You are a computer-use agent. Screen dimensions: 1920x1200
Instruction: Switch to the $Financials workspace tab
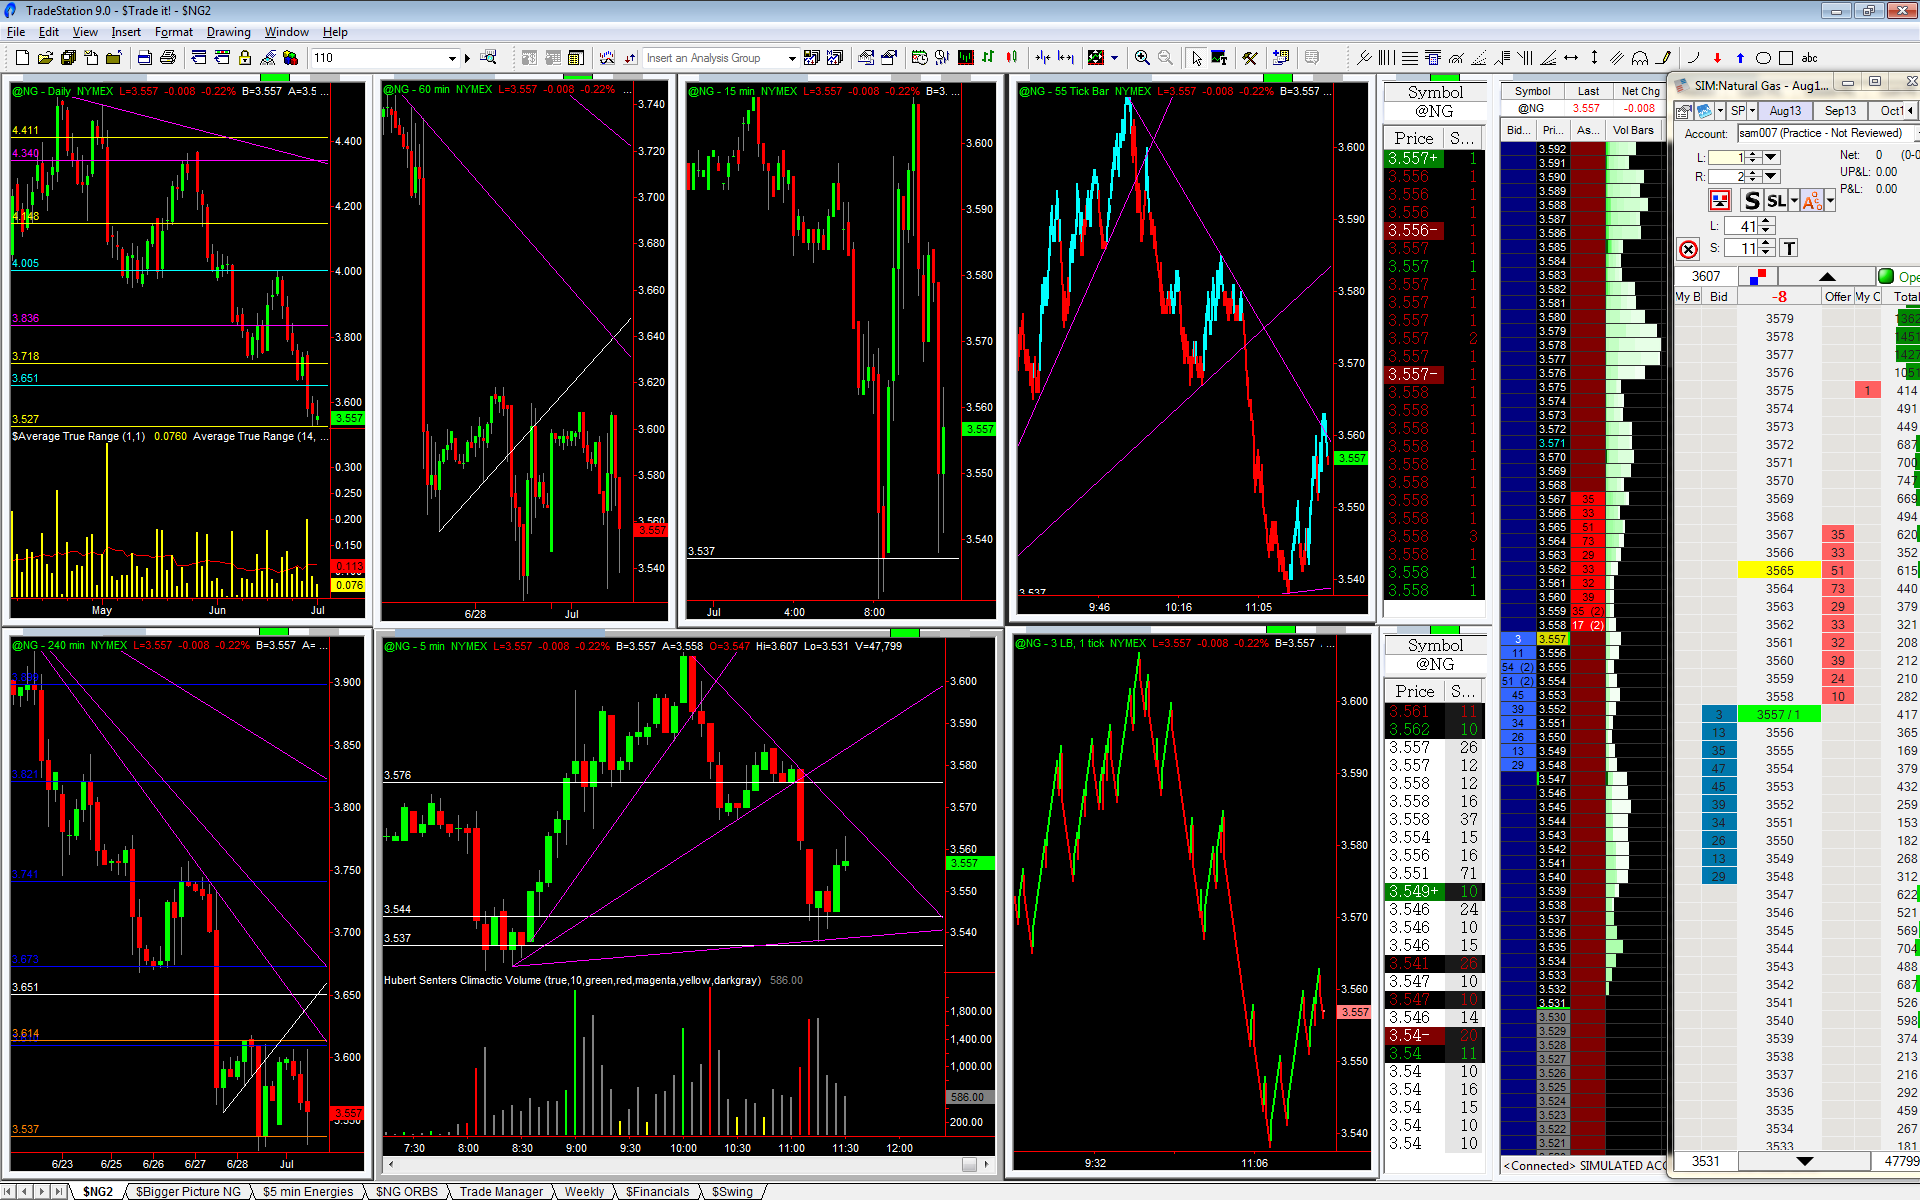click(657, 1191)
